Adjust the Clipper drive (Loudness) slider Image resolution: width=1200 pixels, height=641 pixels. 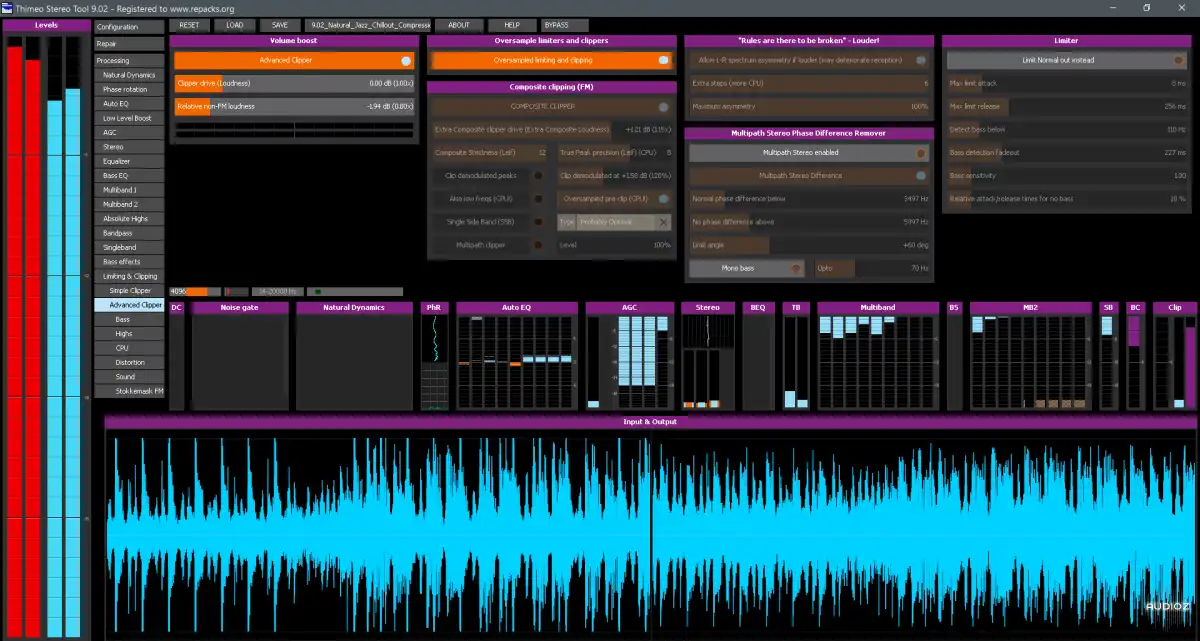coord(294,83)
